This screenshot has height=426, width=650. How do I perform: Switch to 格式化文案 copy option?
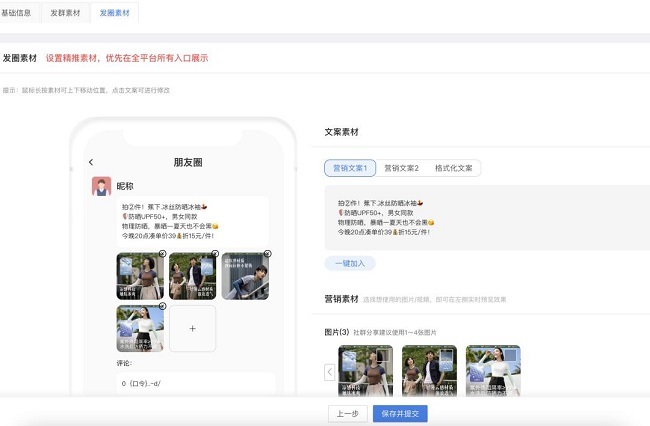pos(453,168)
